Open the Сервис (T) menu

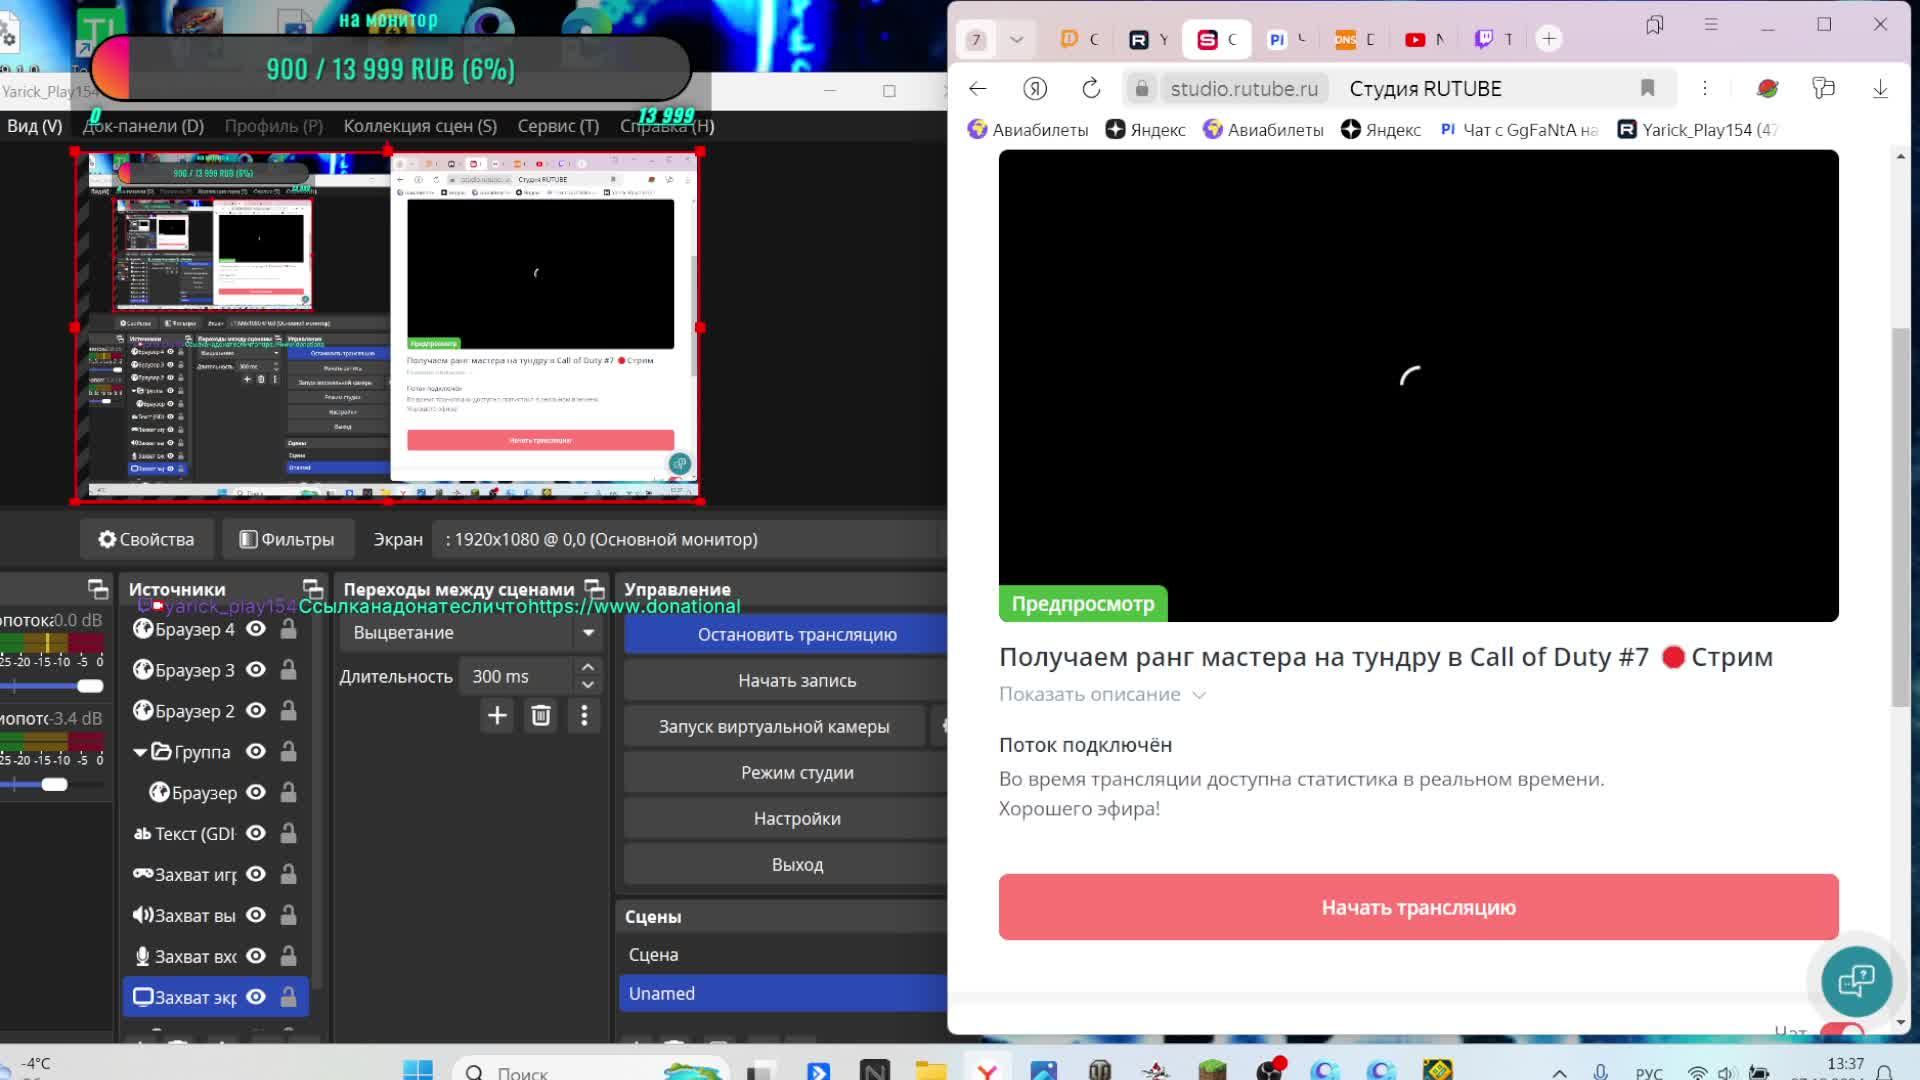coord(558,126)
